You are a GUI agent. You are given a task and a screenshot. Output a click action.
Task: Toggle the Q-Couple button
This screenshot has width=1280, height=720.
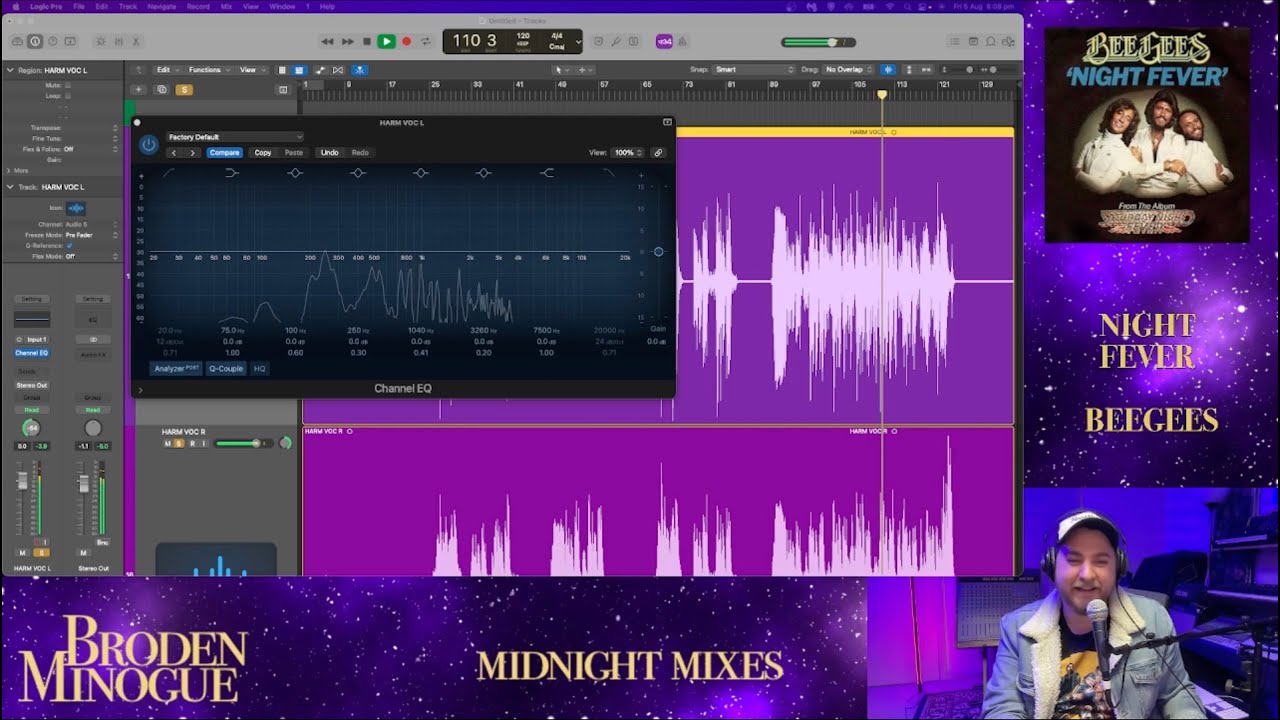tap(226, 369)
